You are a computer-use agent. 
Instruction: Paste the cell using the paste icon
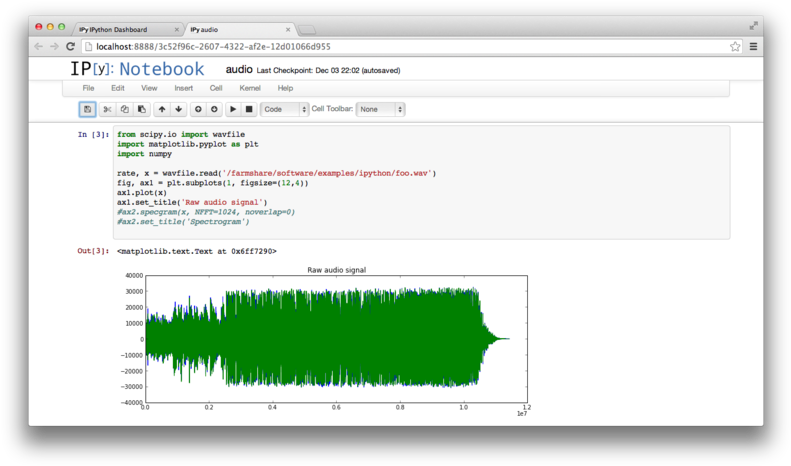point(142,109)
